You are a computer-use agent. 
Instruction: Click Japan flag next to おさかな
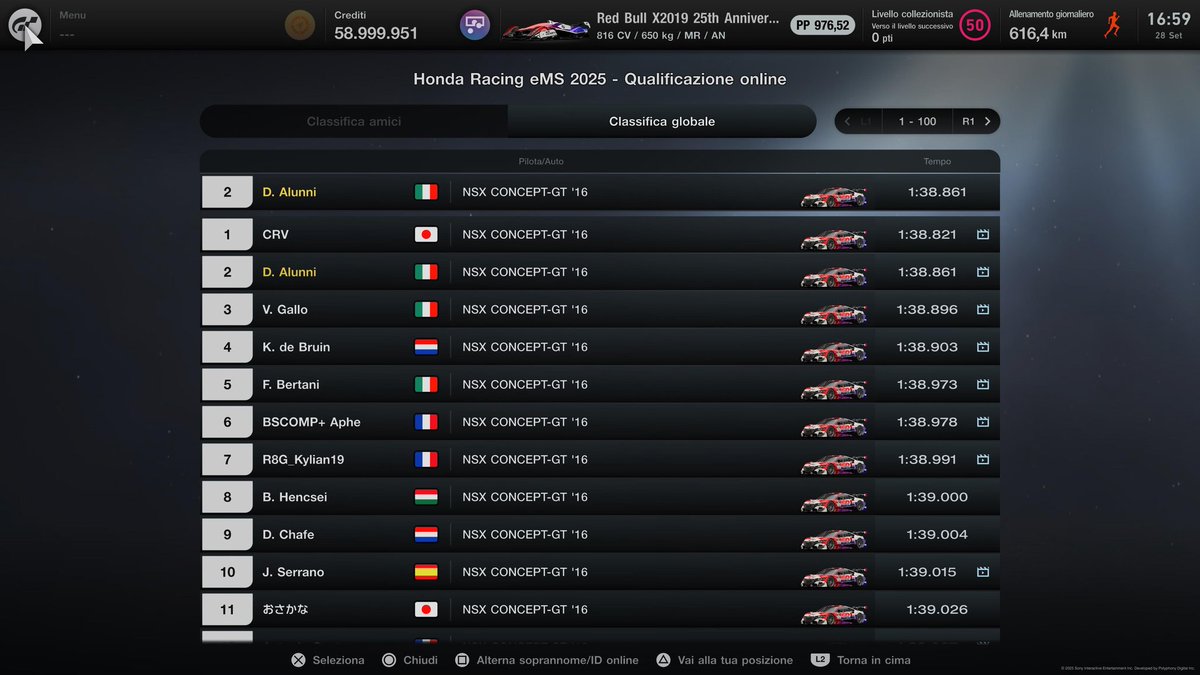[426, 610]
